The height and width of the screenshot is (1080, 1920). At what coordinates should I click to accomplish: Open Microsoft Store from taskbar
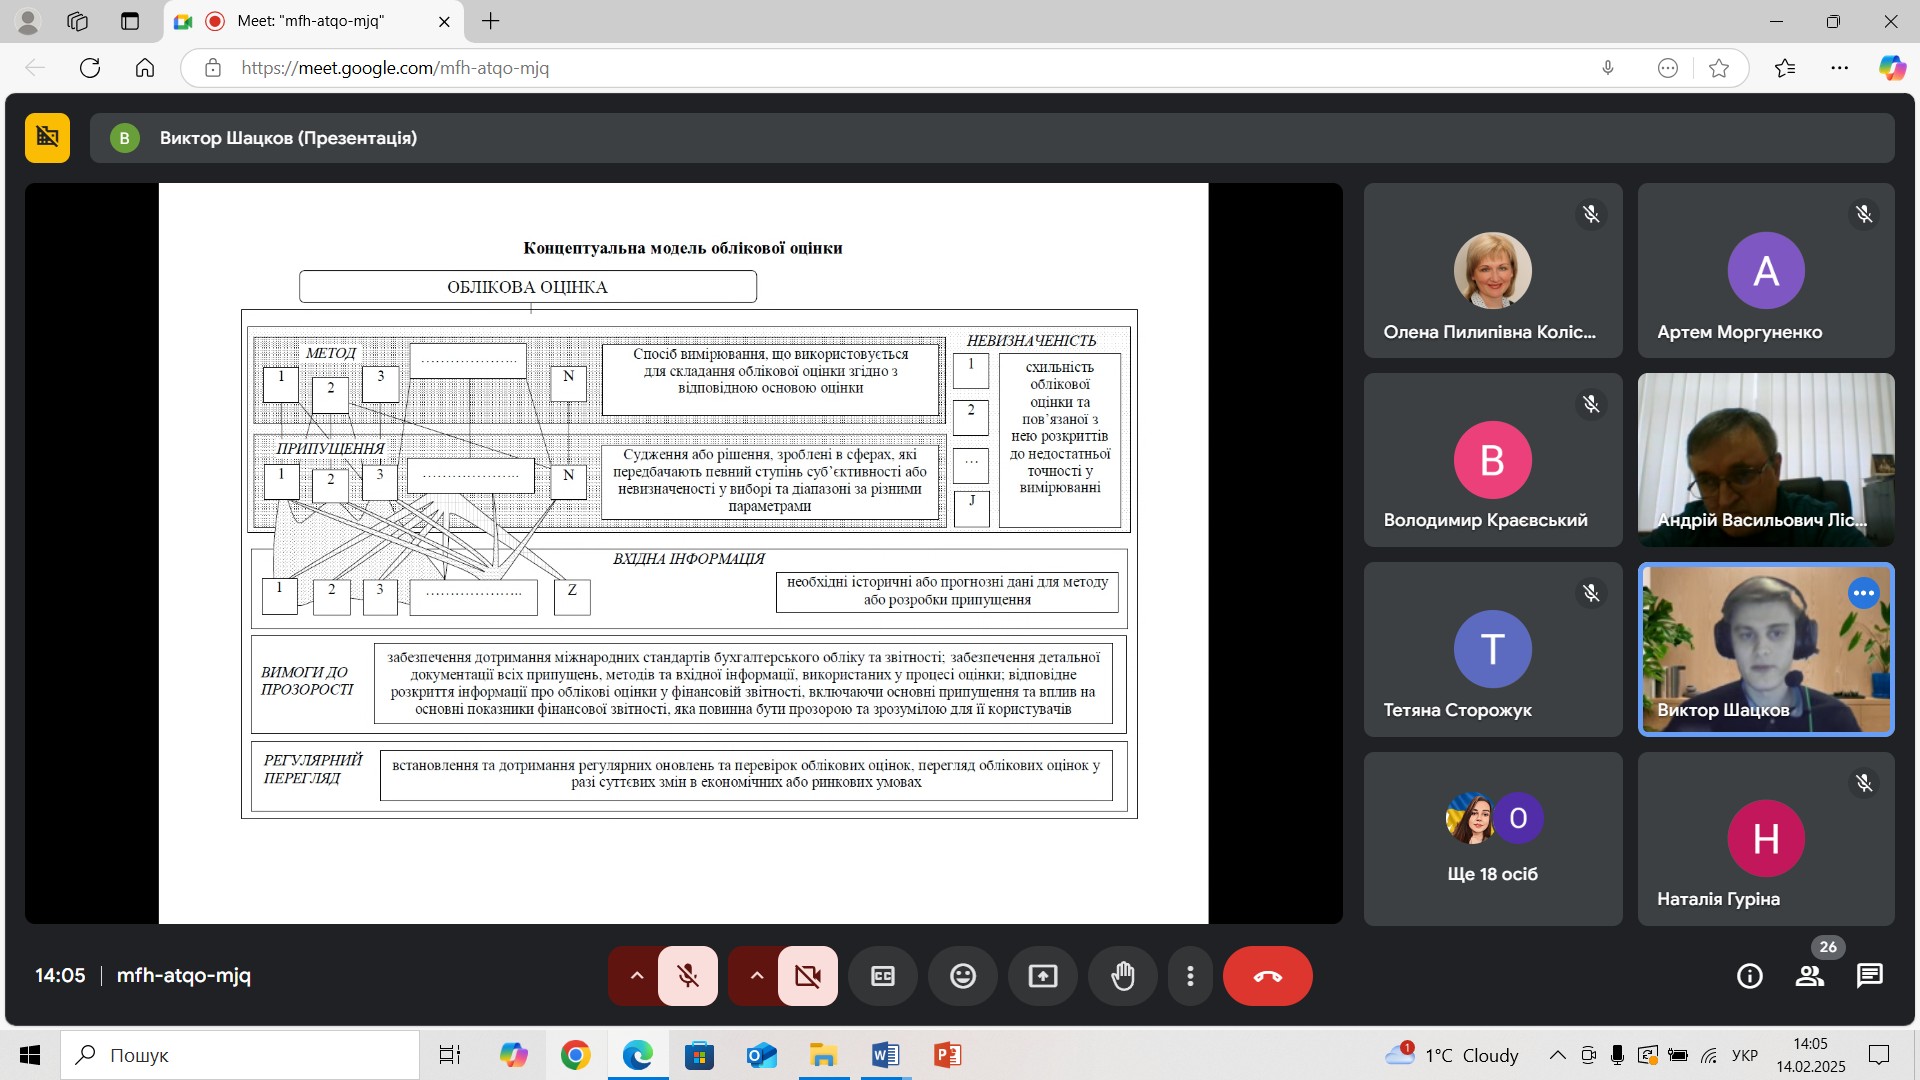699,1055
